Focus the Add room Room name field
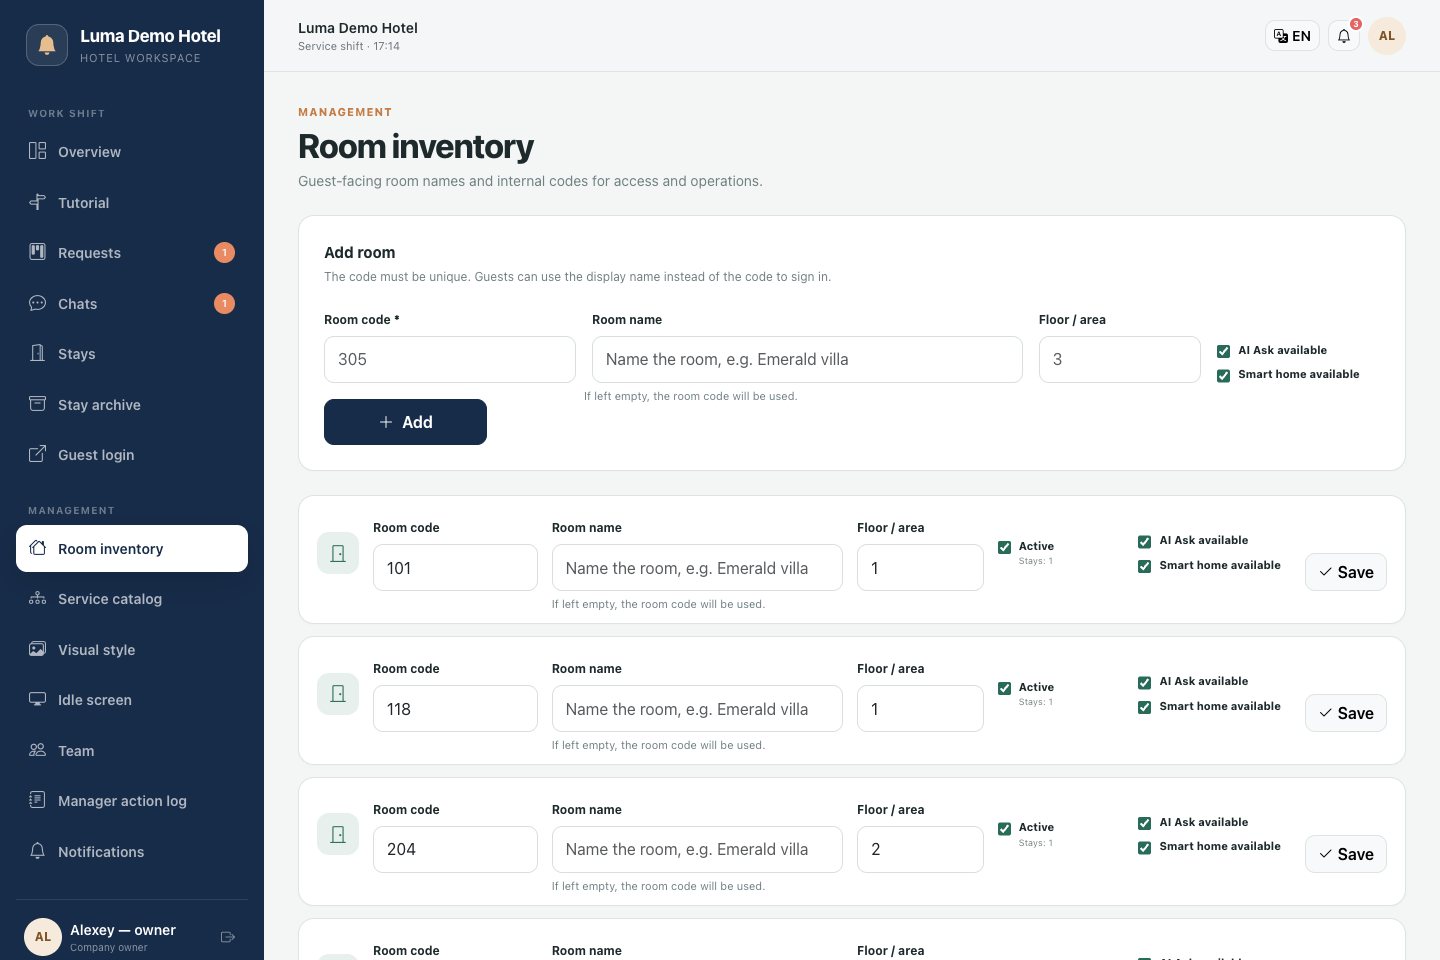 [807, 359]
